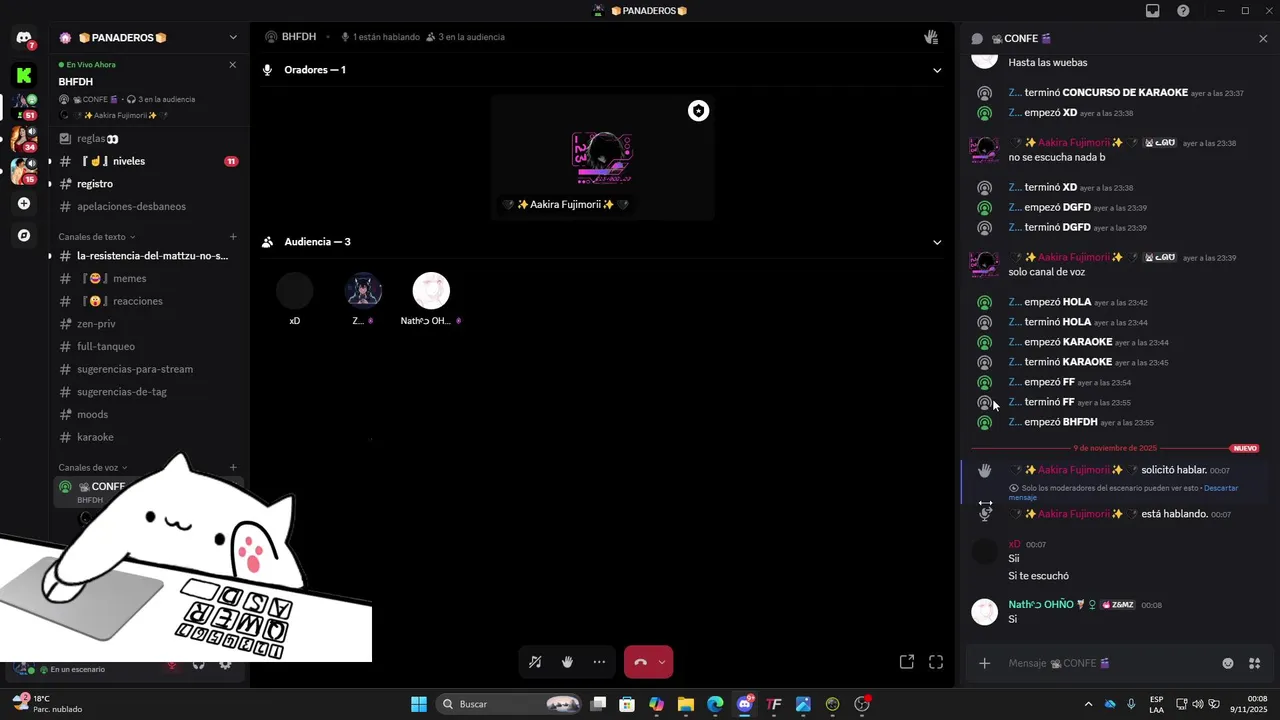This screenshot has width=1280, height=720.
Task: Open xD username in chat
Action: (x=1014, y=545)
